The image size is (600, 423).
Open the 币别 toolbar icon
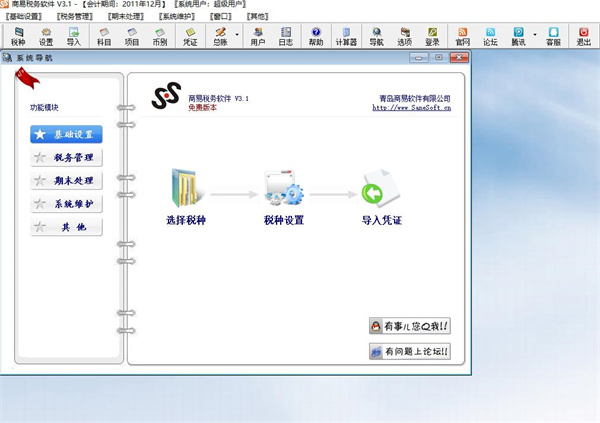(160, 36)
